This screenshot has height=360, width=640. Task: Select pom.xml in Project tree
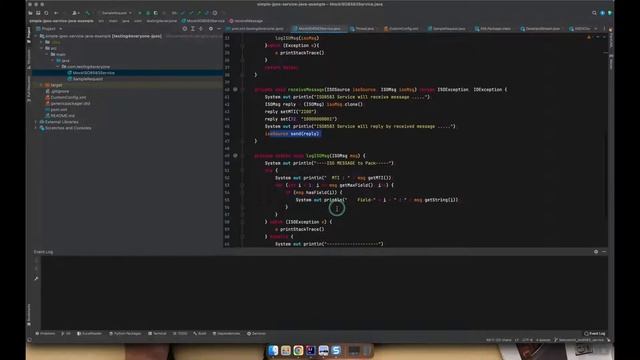59,109
